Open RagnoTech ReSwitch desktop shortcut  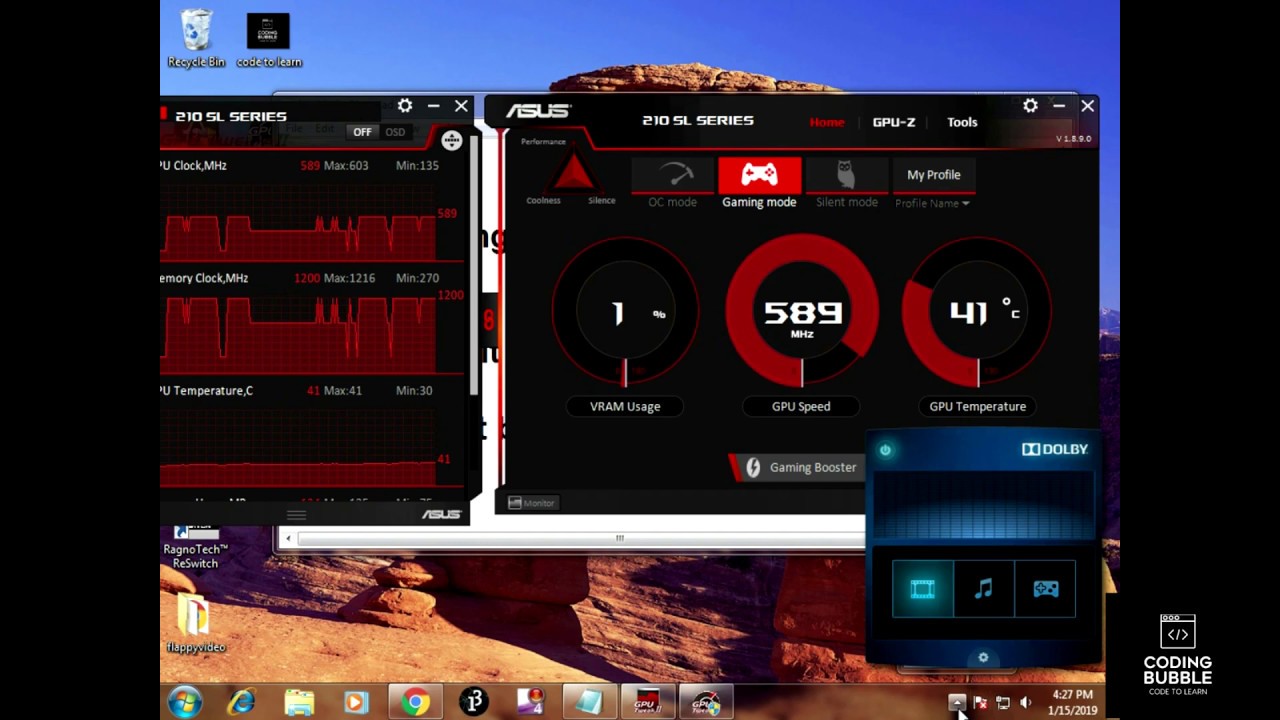tap(195, 548)
